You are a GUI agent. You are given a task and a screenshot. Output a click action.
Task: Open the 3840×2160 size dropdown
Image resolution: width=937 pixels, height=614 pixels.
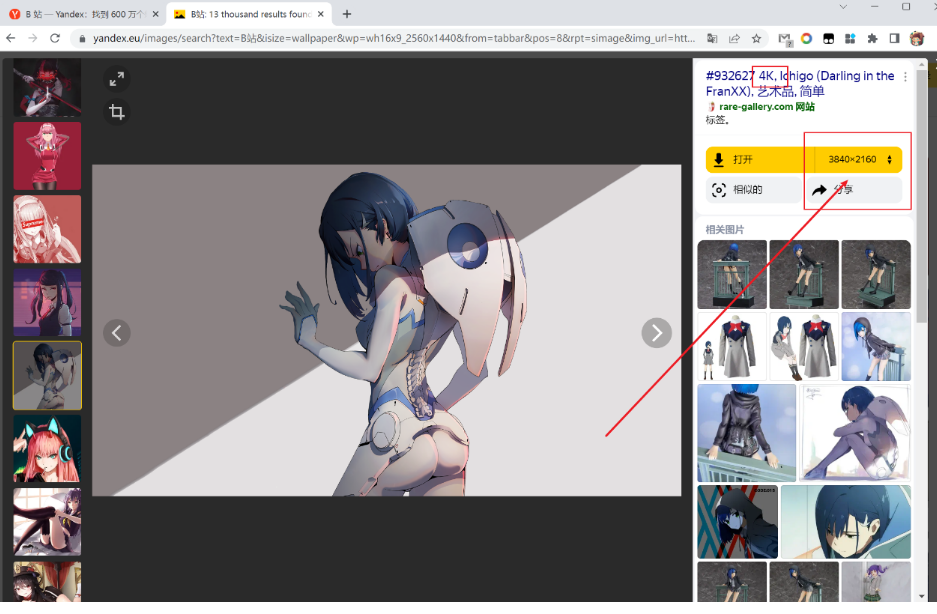click(859, 160)
